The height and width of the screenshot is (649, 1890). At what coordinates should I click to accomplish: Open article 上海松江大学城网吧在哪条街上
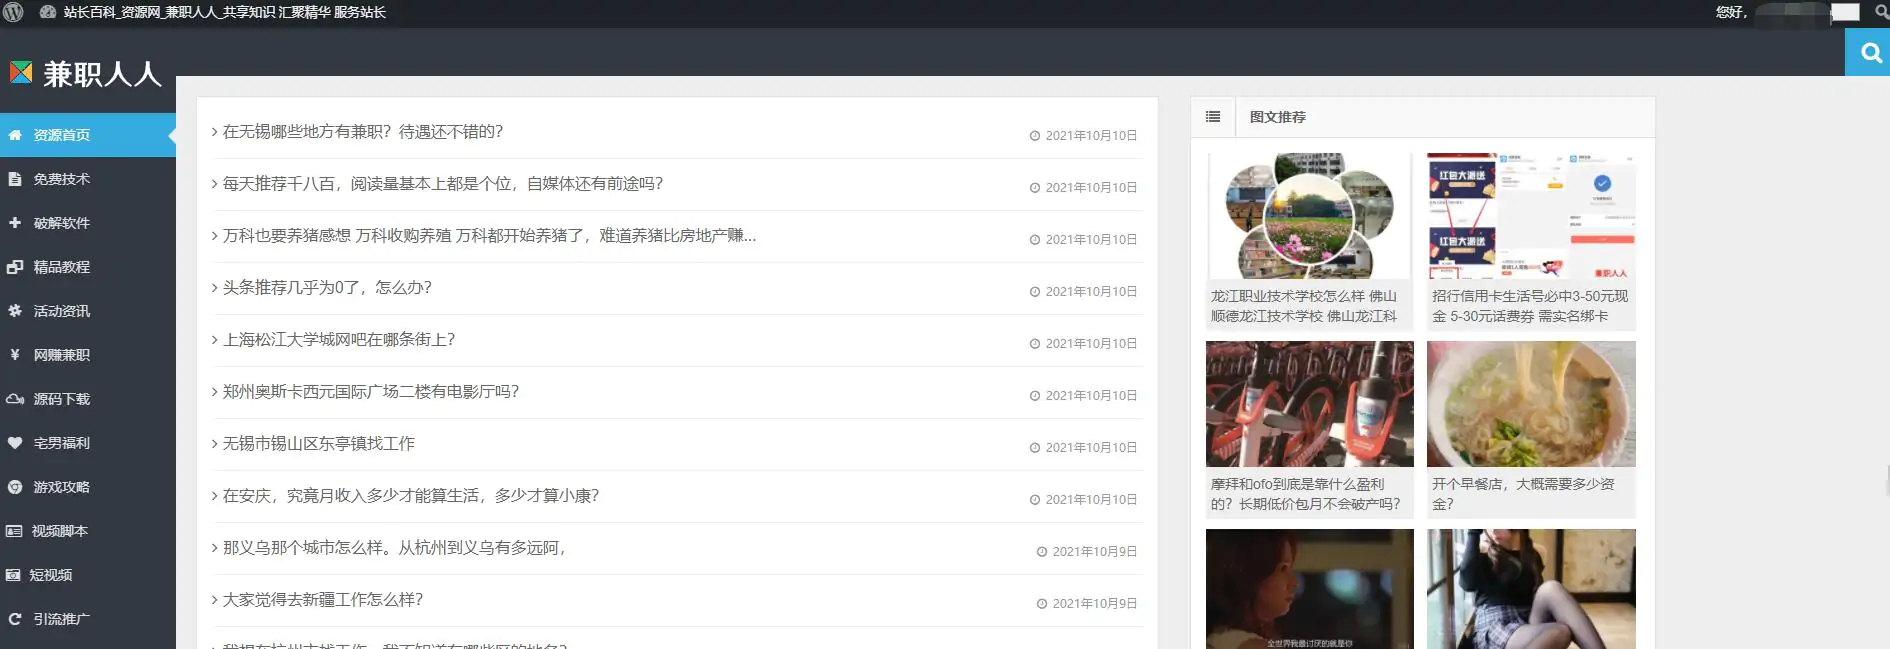[338, 340]
